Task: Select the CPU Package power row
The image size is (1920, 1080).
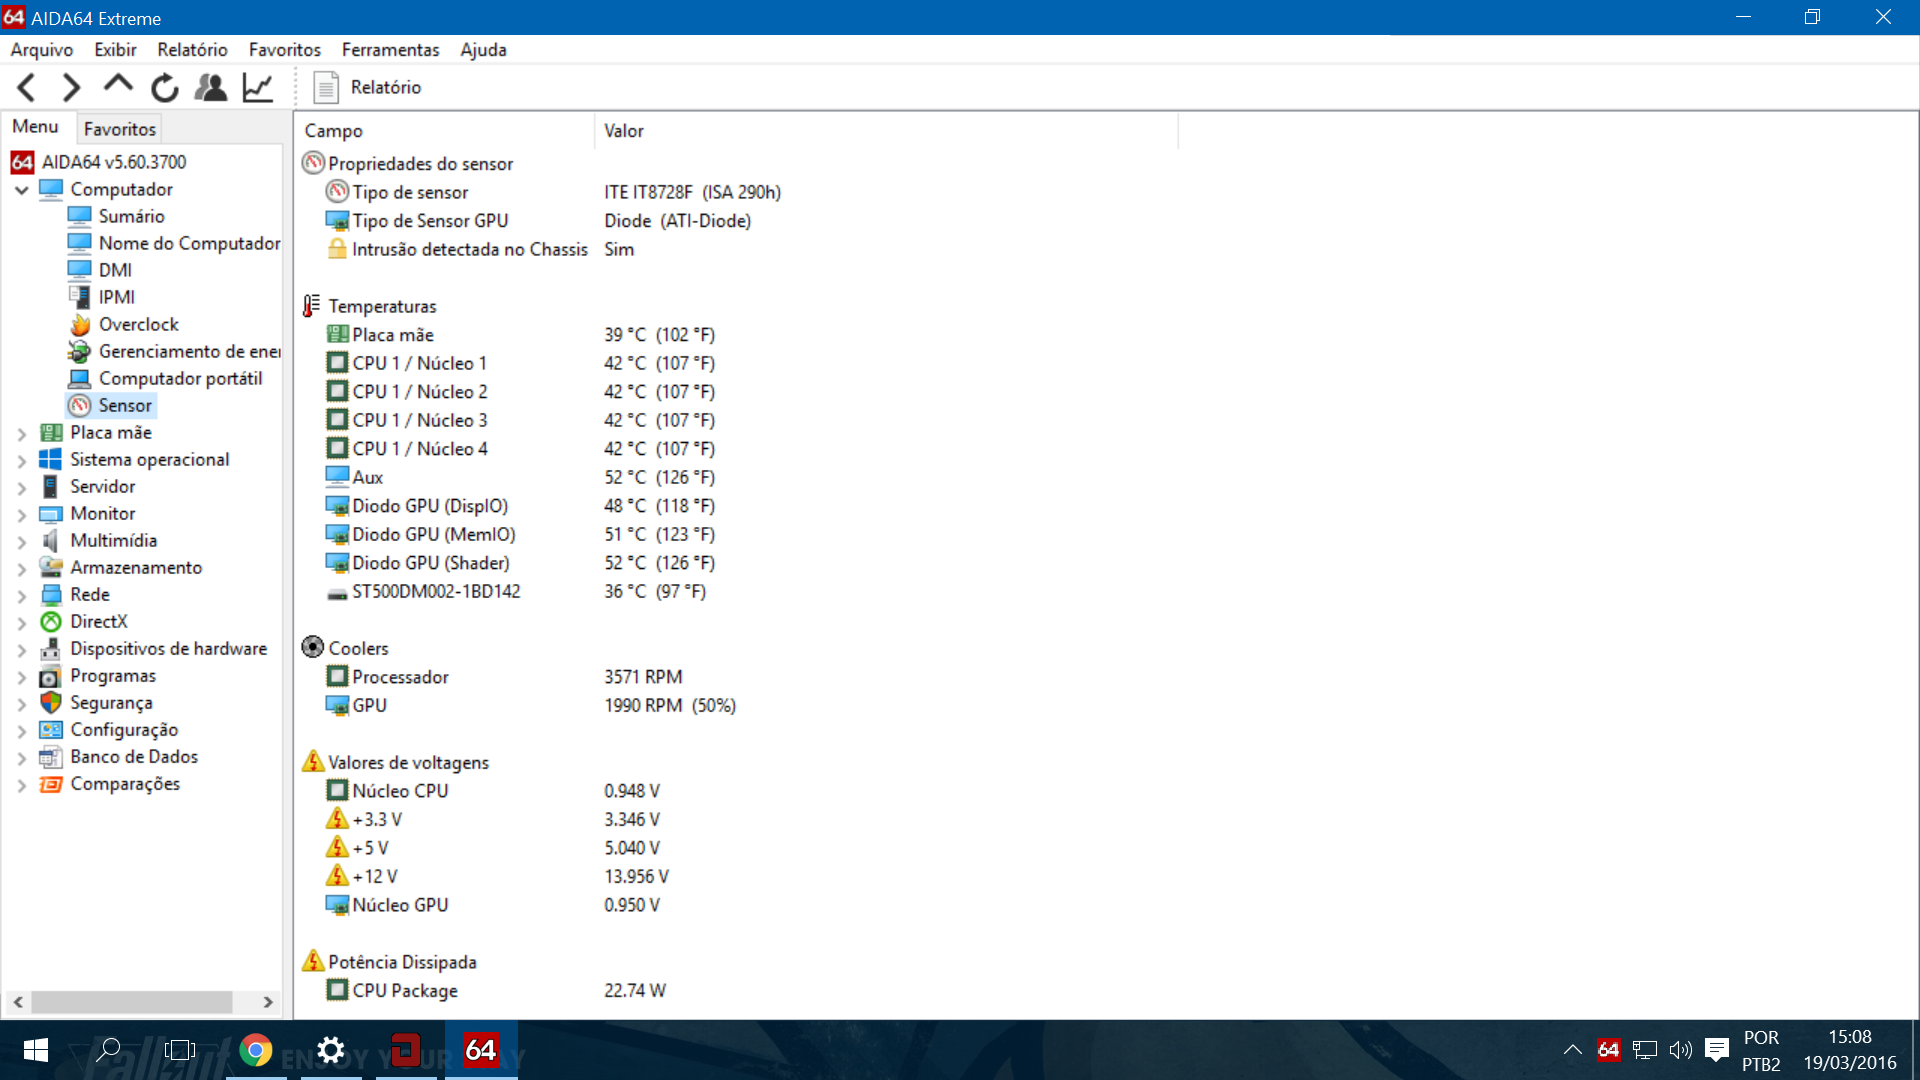Action: click(x=496, y=990)
